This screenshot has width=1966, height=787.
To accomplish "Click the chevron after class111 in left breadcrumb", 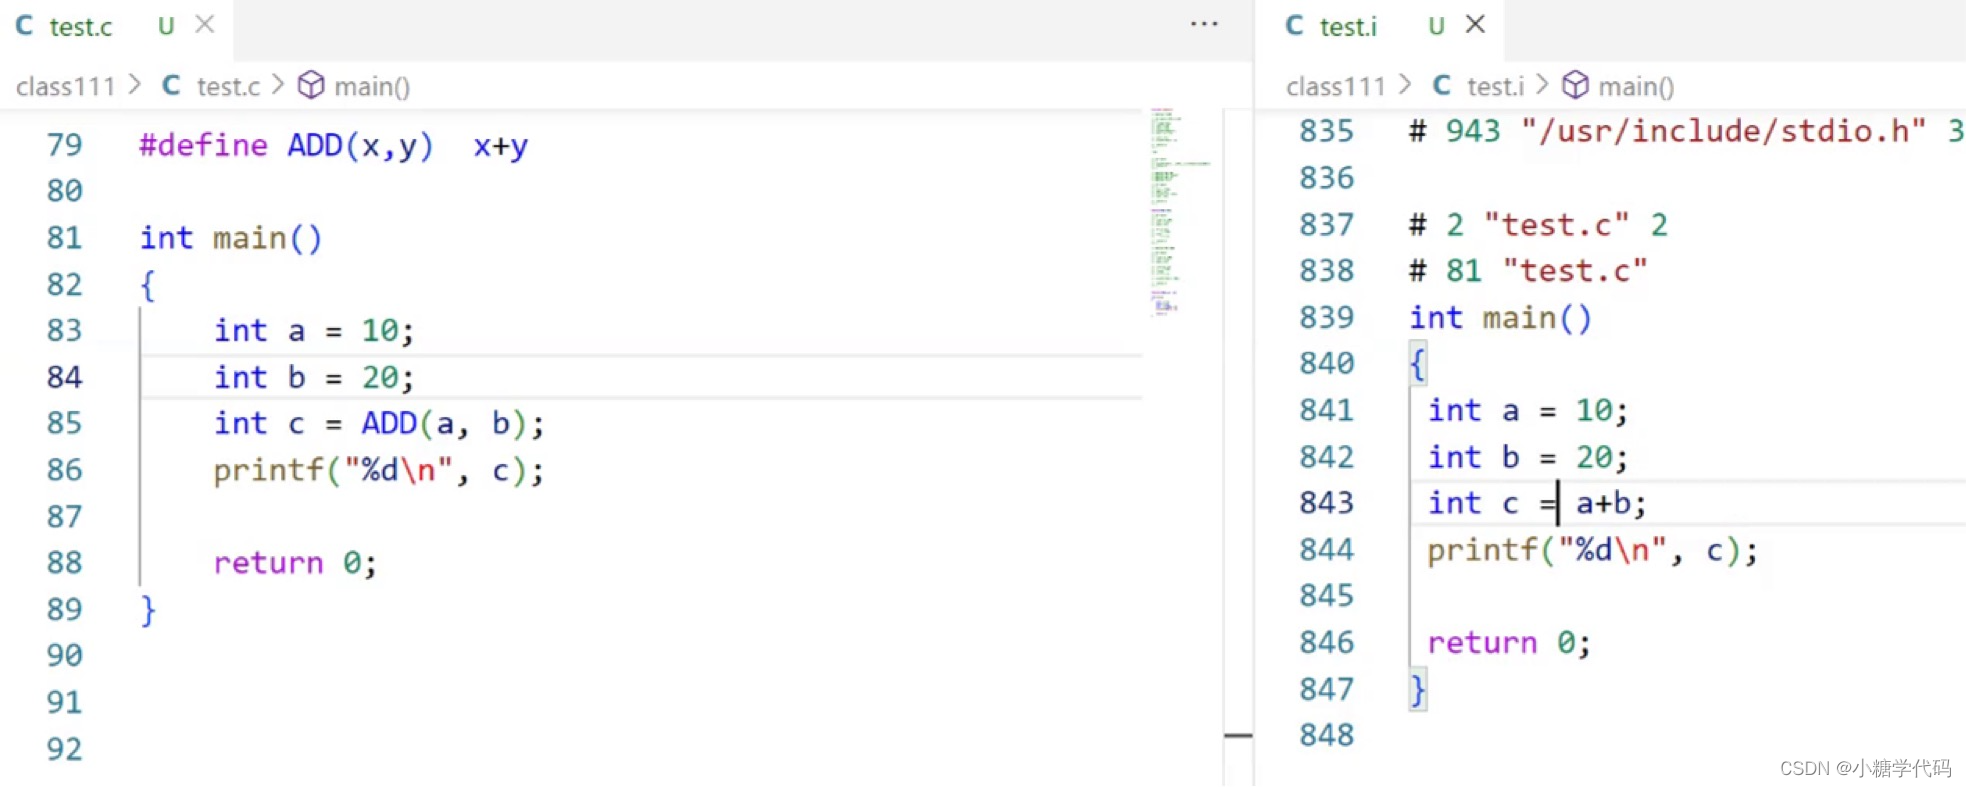I will click(135, 86).
